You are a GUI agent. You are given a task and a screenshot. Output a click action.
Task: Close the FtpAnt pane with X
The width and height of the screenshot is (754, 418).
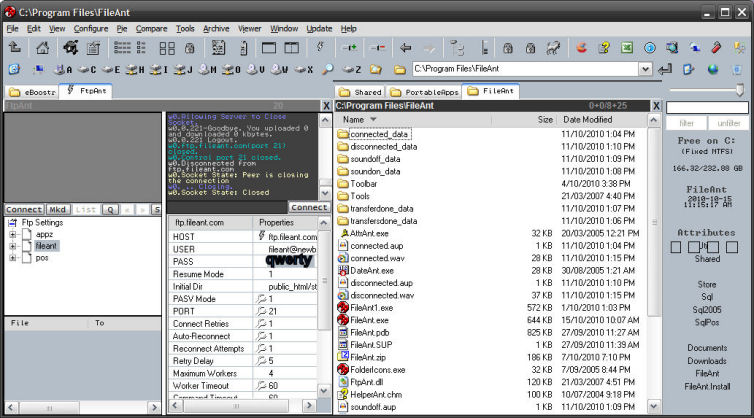pyautogui.click(x=327, y=106)
